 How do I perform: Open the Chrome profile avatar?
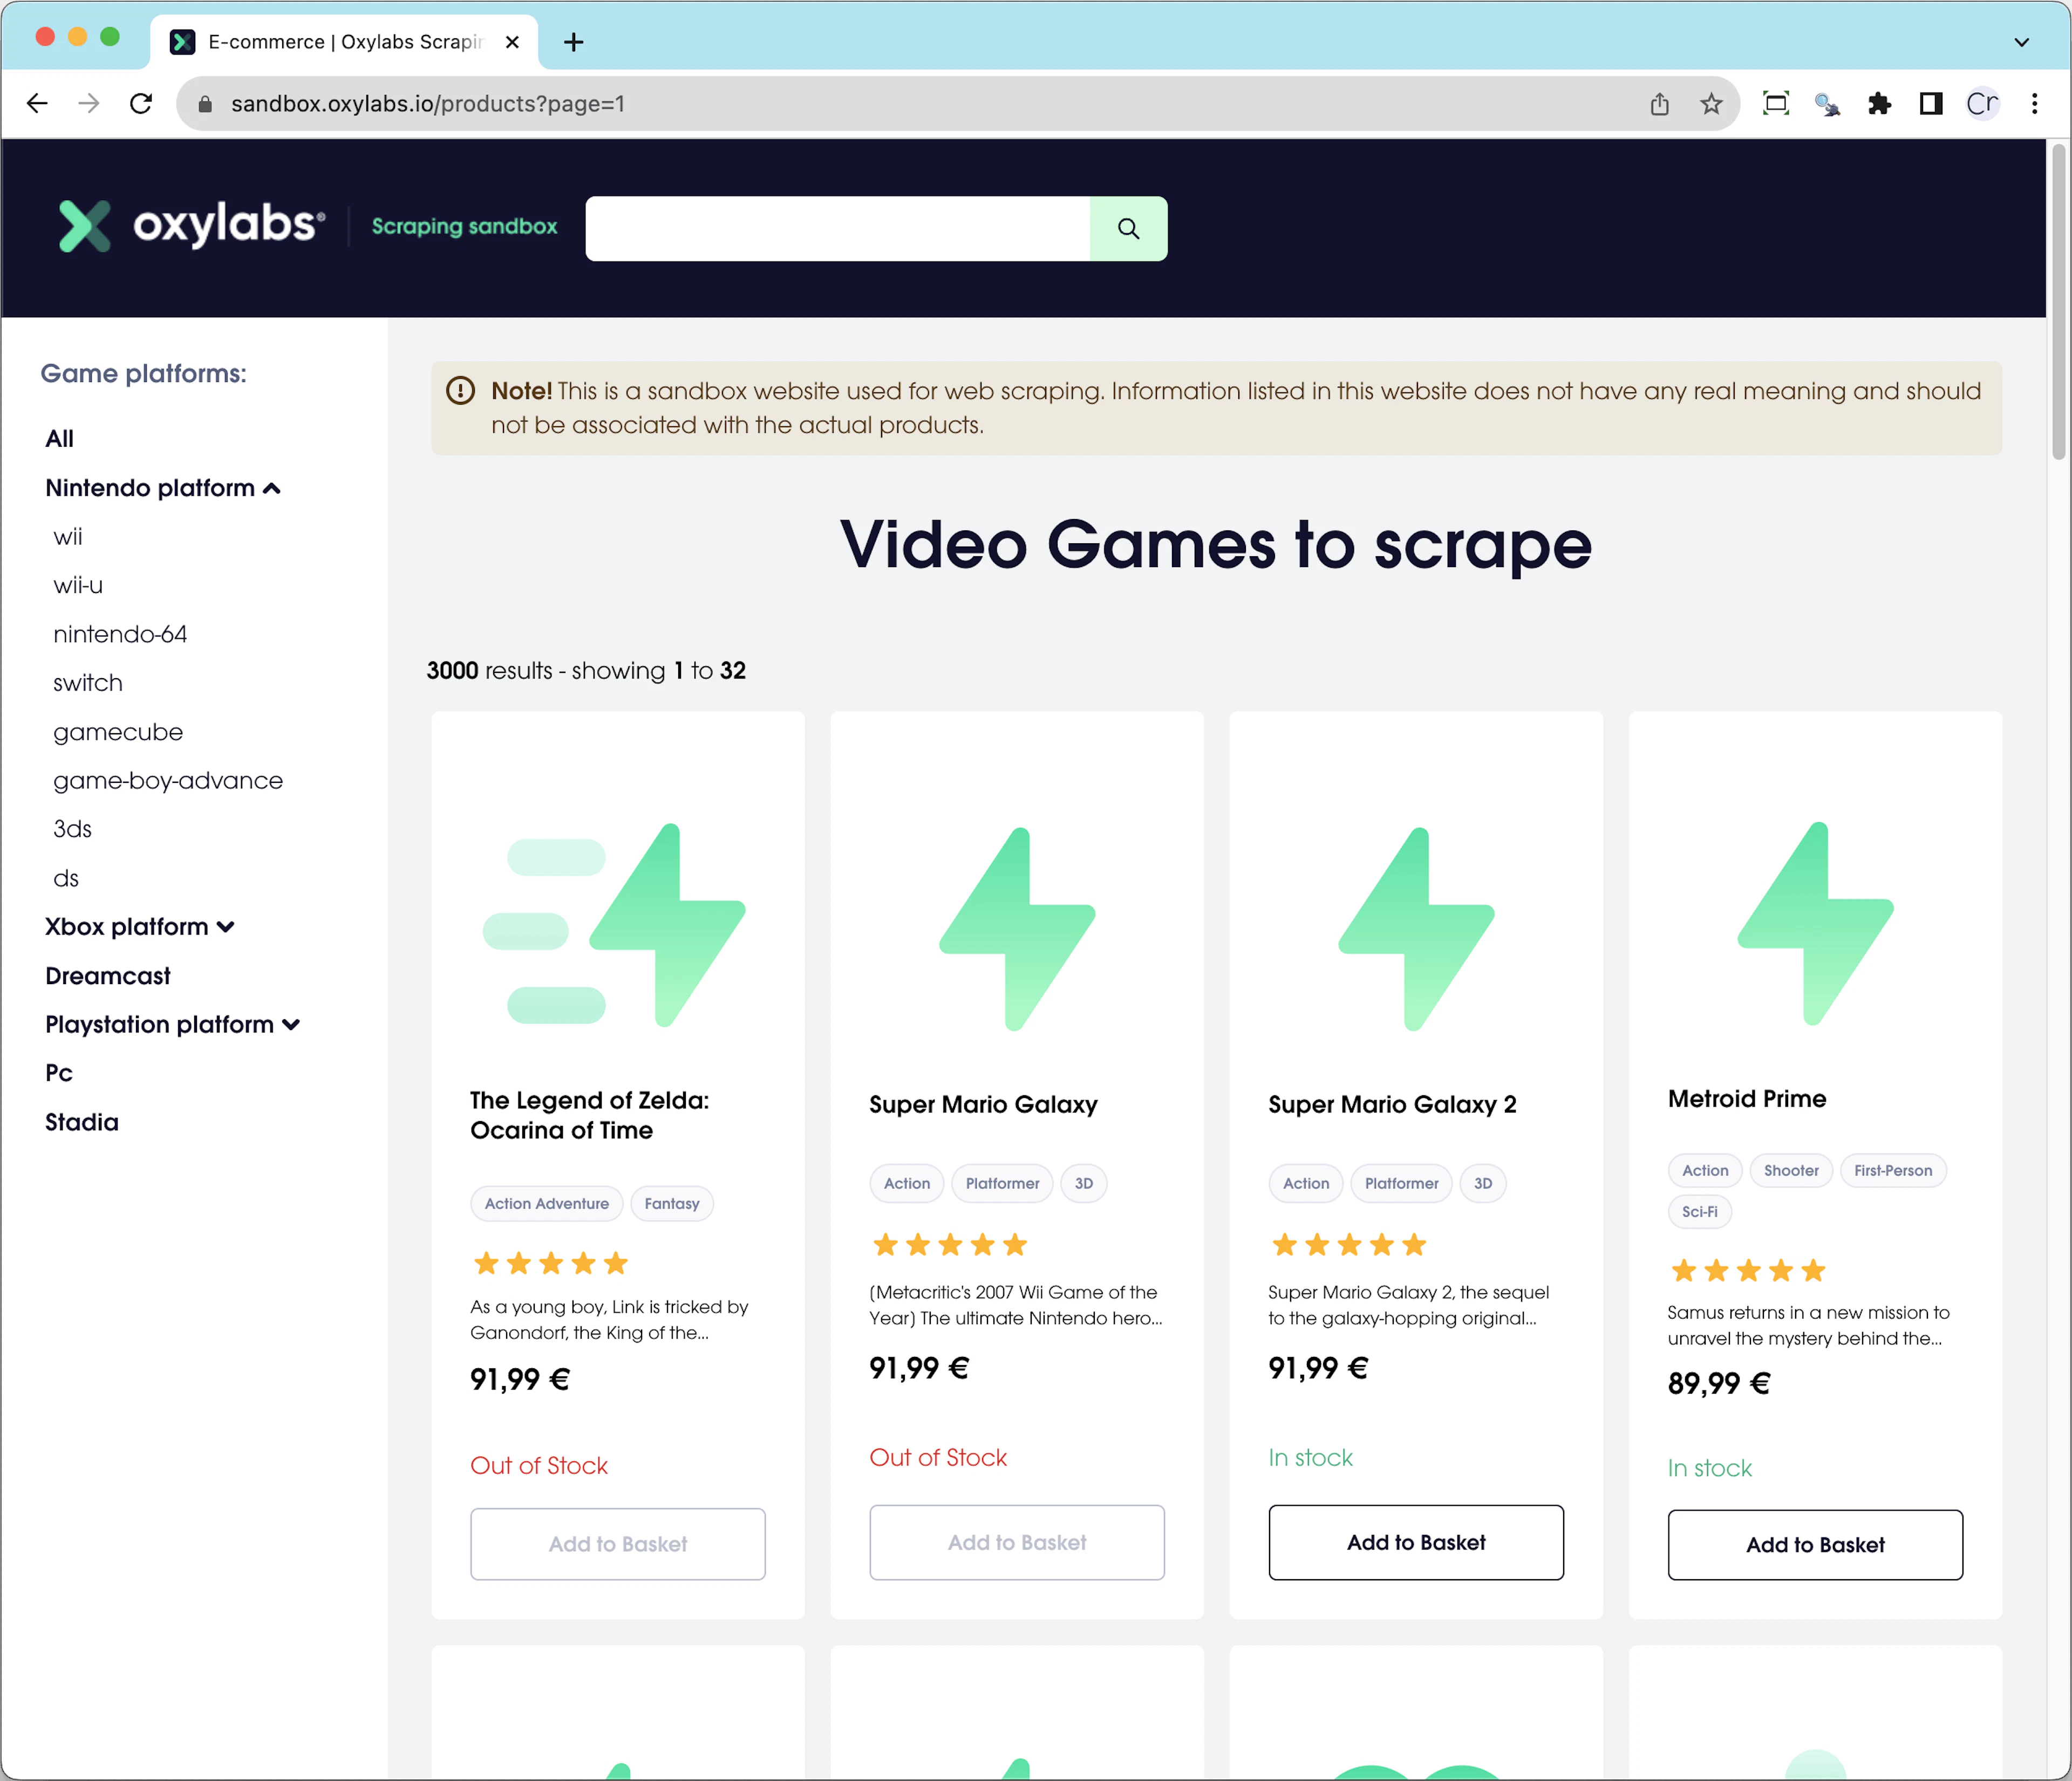(1983, 104)
